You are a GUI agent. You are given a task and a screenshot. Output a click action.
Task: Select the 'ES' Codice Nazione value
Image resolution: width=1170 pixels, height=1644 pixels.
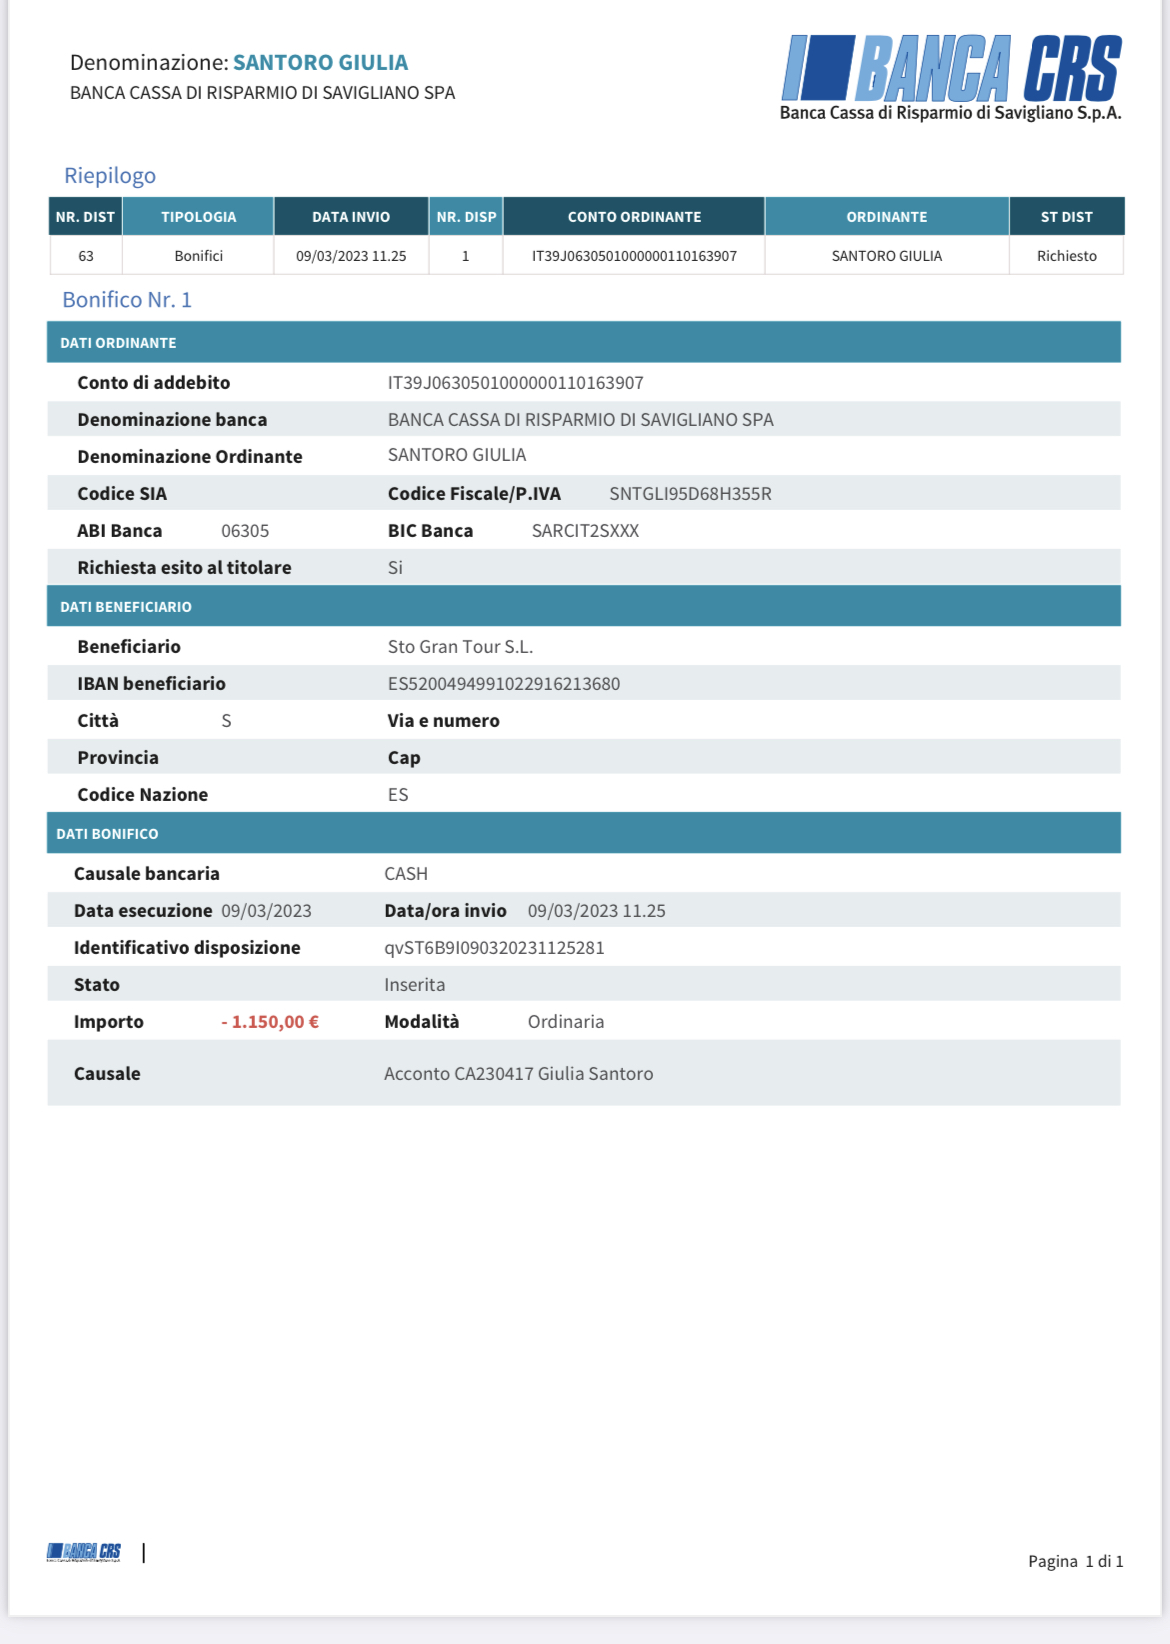tap(398, 795)
